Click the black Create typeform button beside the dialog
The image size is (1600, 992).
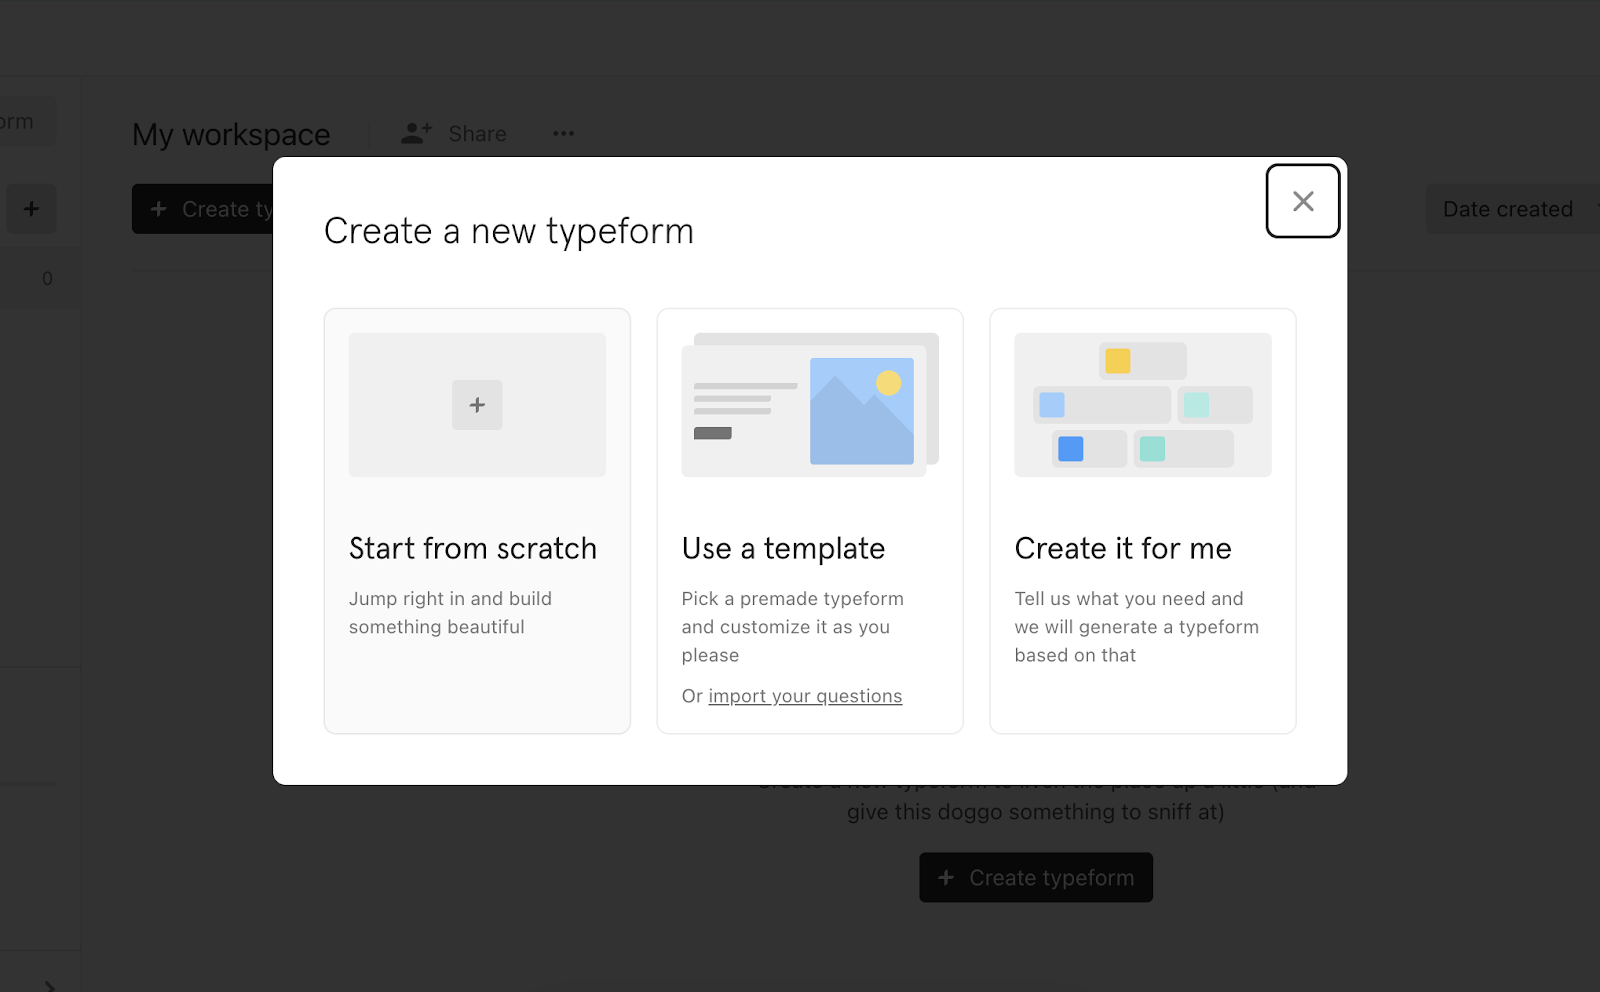pyautogui.click(x=203, y=209)
